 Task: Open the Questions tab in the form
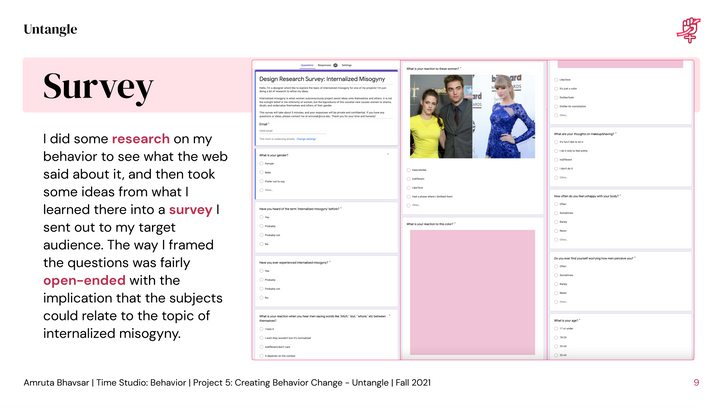[x=307, y=65]
